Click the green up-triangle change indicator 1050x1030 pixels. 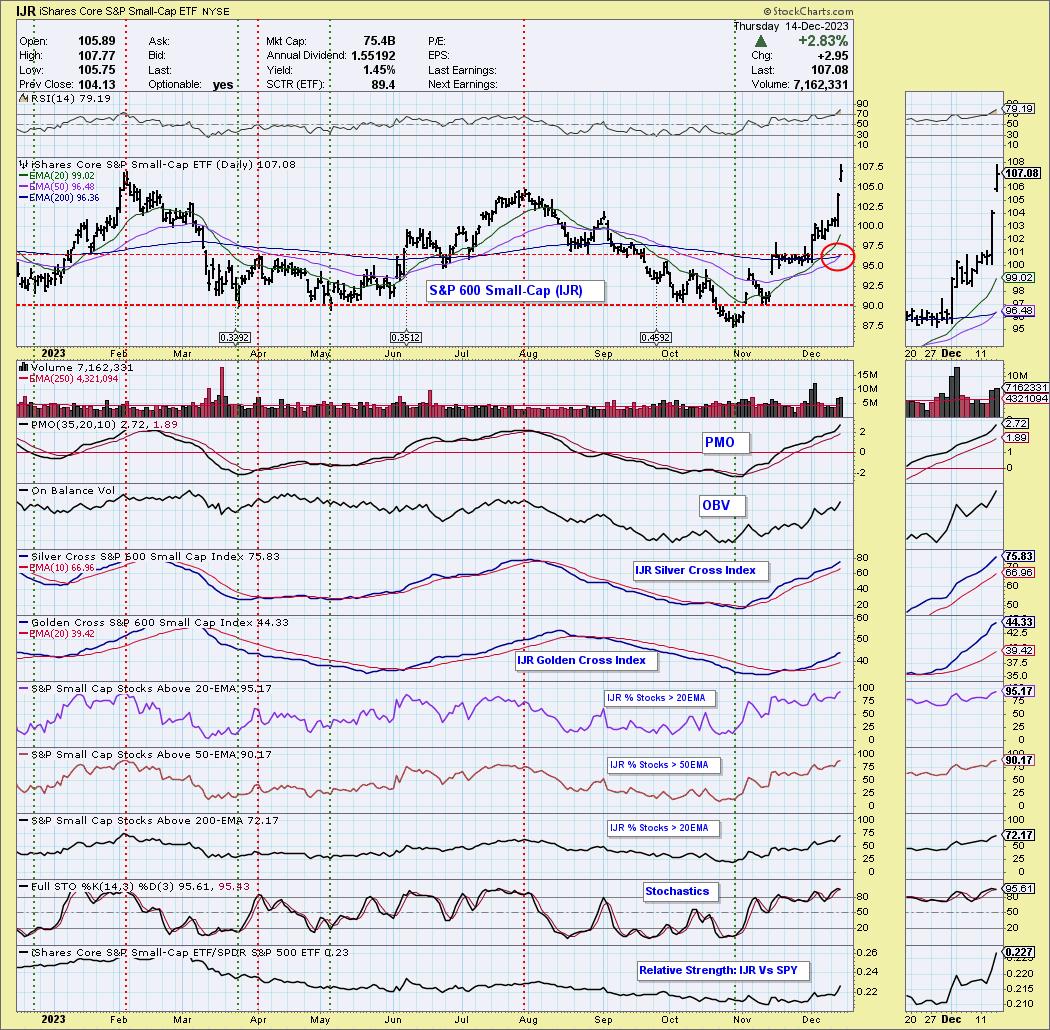(x=761, y=41)
